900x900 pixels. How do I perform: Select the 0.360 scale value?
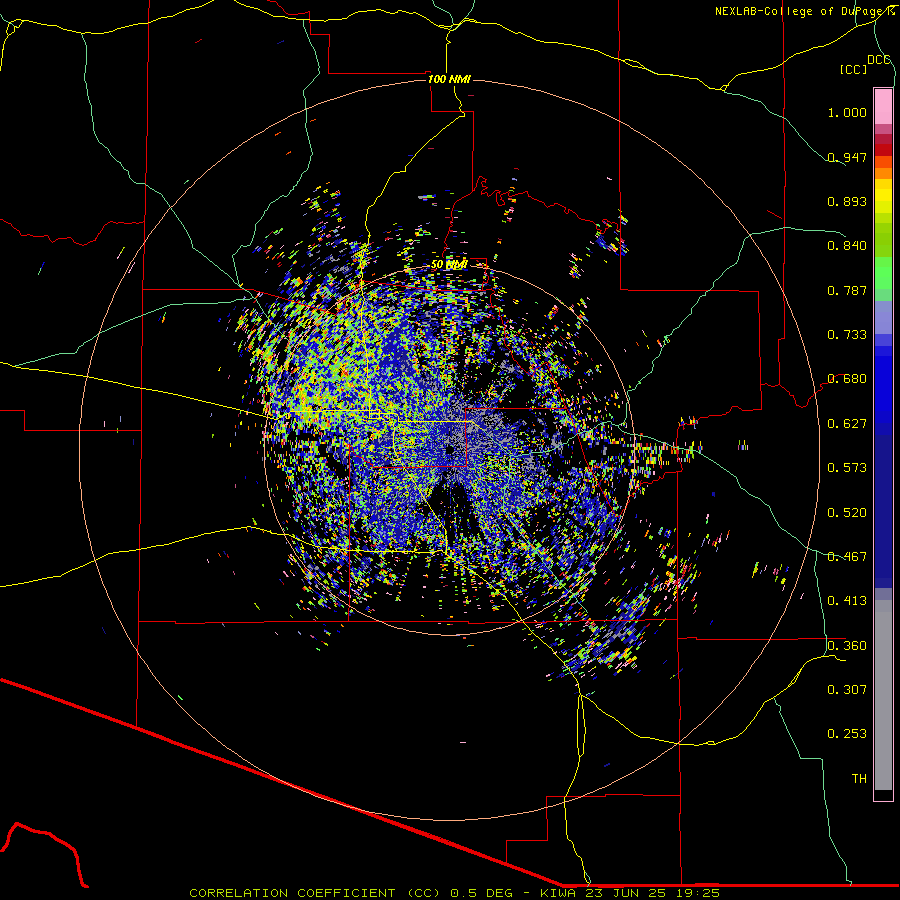pos(847,646)
